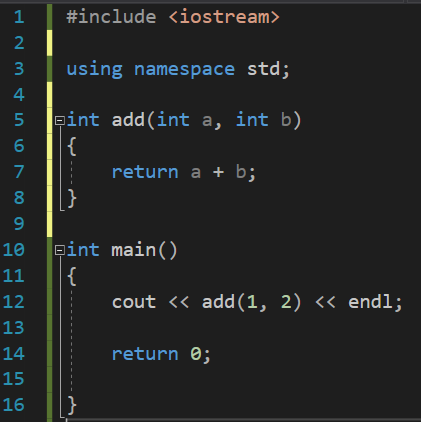Click the std identifier on line 3
421x422 pixels.
click(x=263, y=69)
